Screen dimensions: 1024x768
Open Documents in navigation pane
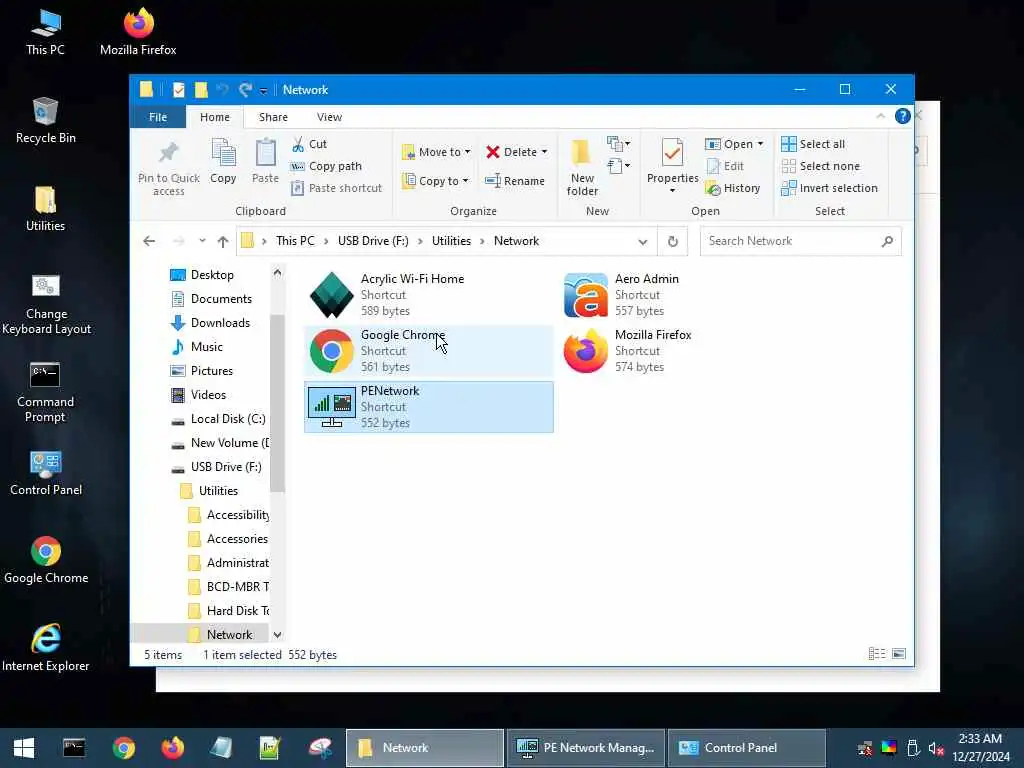pyautogui.click(x=210, y=299)
